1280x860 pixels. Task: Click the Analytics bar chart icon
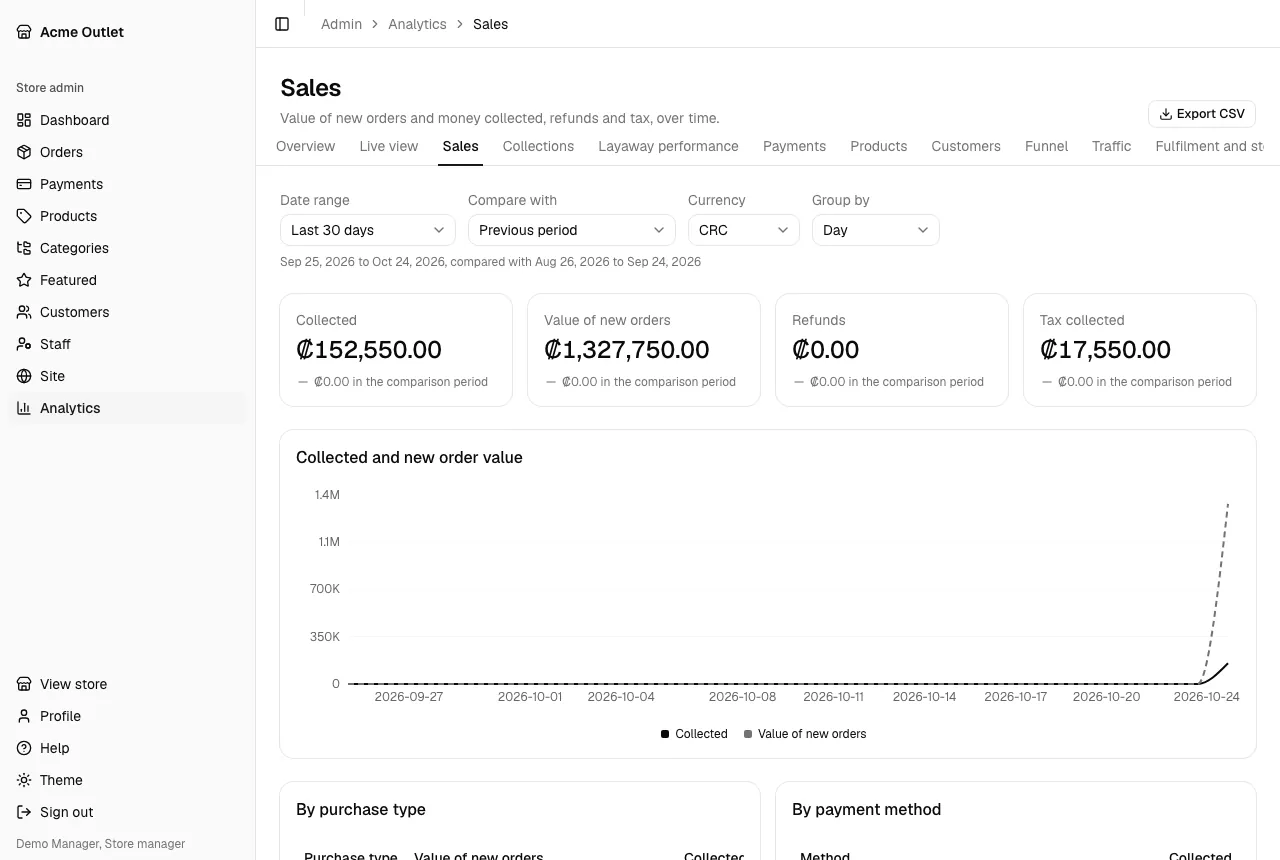pyautogui.click(x=24, y=408)
